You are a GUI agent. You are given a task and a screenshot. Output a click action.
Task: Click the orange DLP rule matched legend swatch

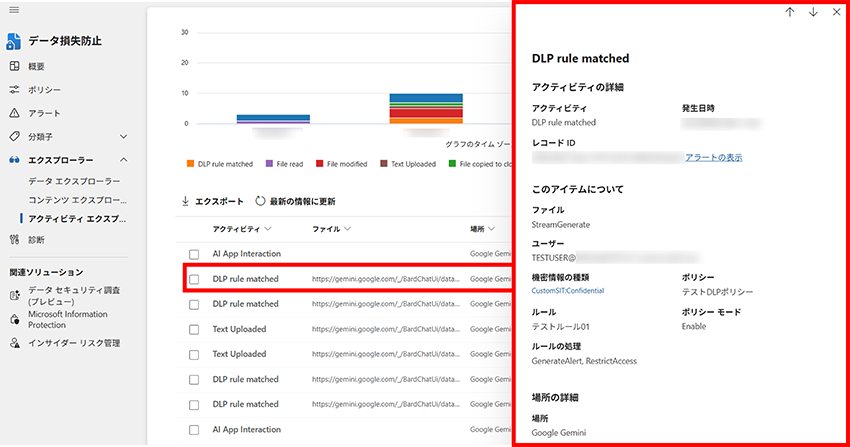(190, 163)
